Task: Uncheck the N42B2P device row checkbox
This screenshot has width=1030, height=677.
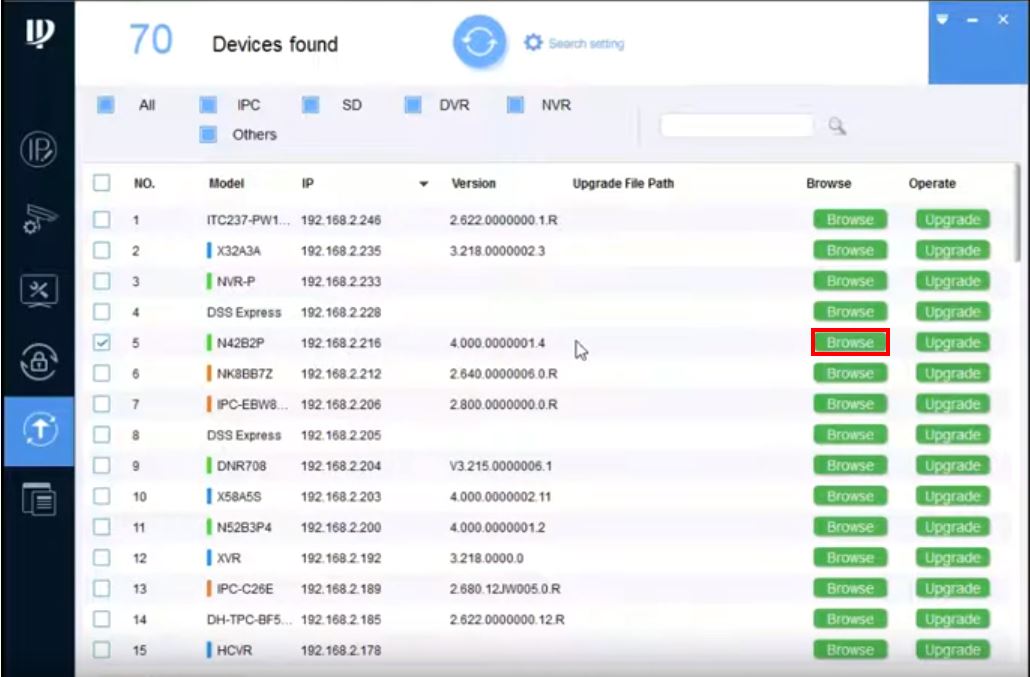Action: pos(102,343)
